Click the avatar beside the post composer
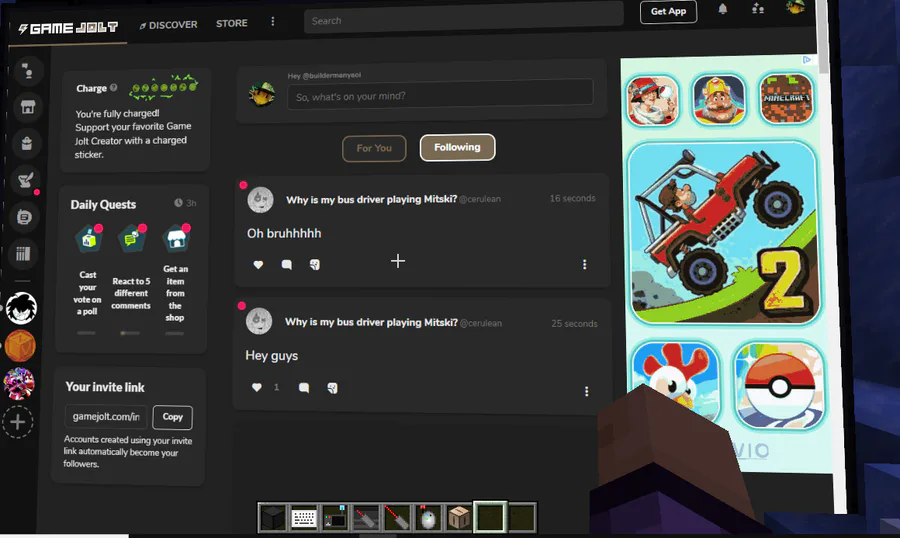The height and width of the screenshot is (538, 900). (x=262, y=94)
